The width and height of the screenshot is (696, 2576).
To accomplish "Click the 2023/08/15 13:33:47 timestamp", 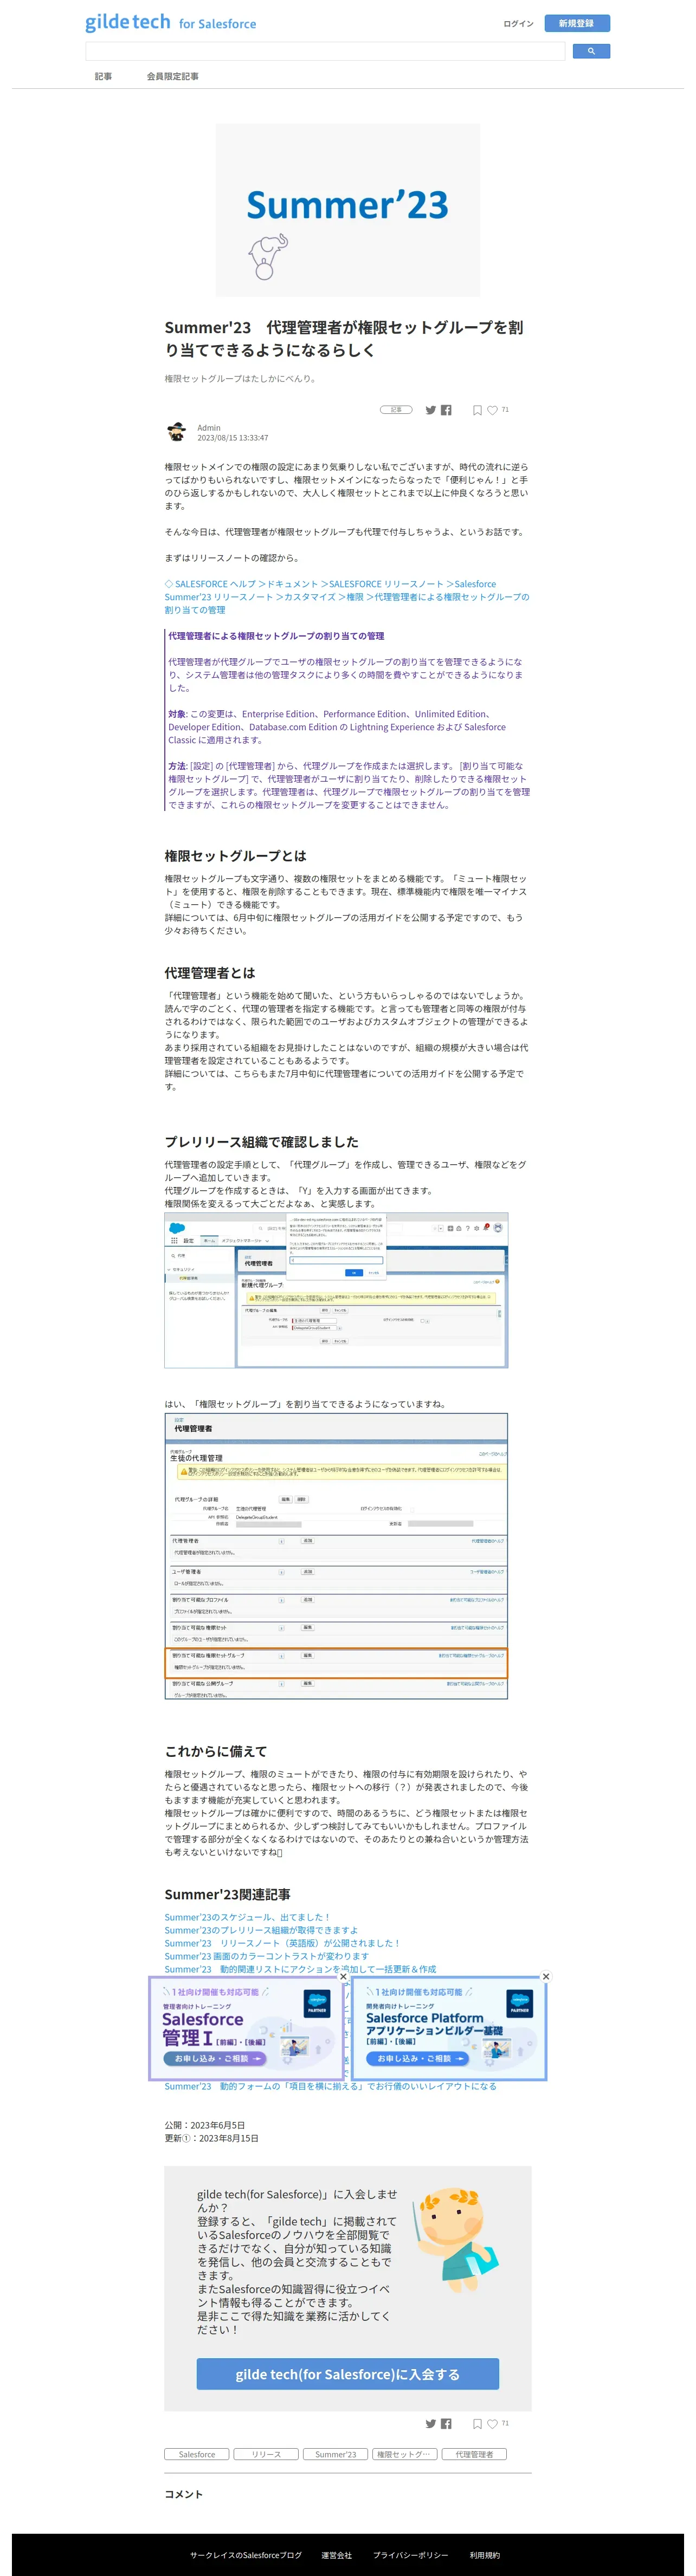I will point(233,438).
